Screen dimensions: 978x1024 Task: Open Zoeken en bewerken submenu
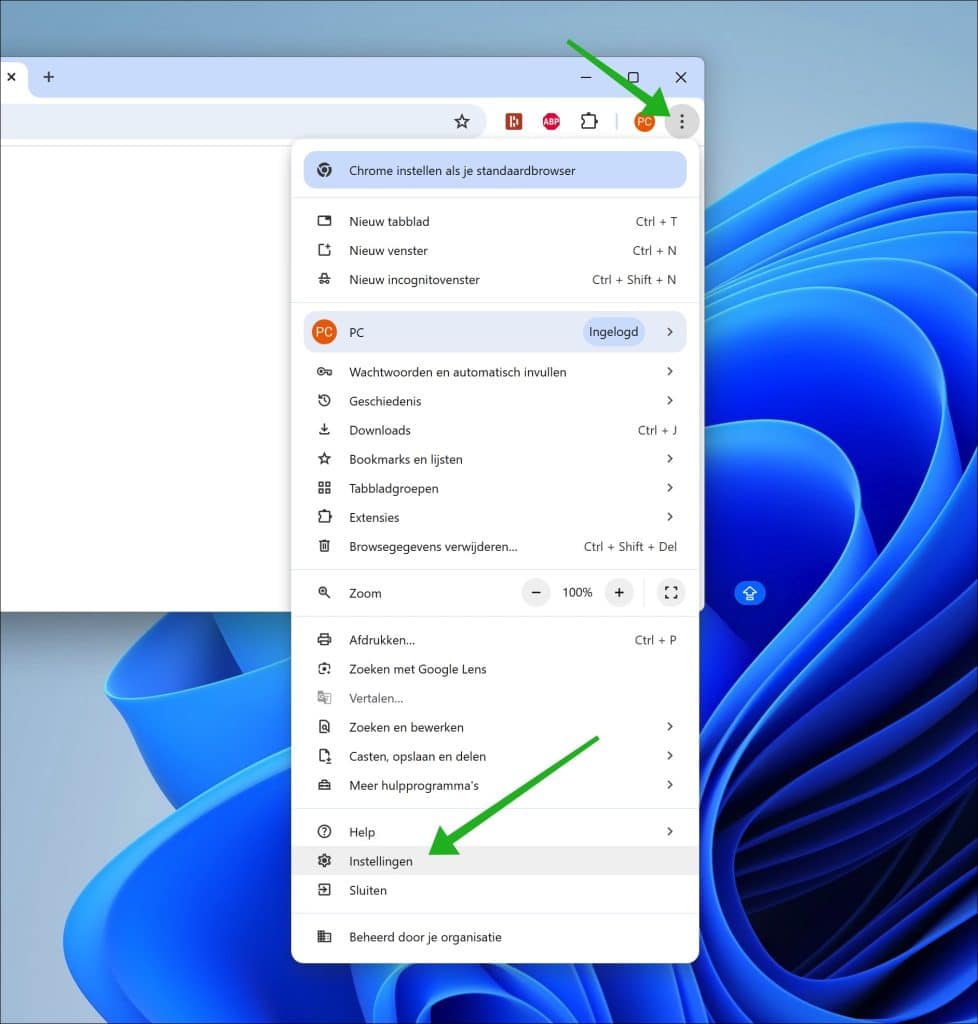(x=495, y=728)
